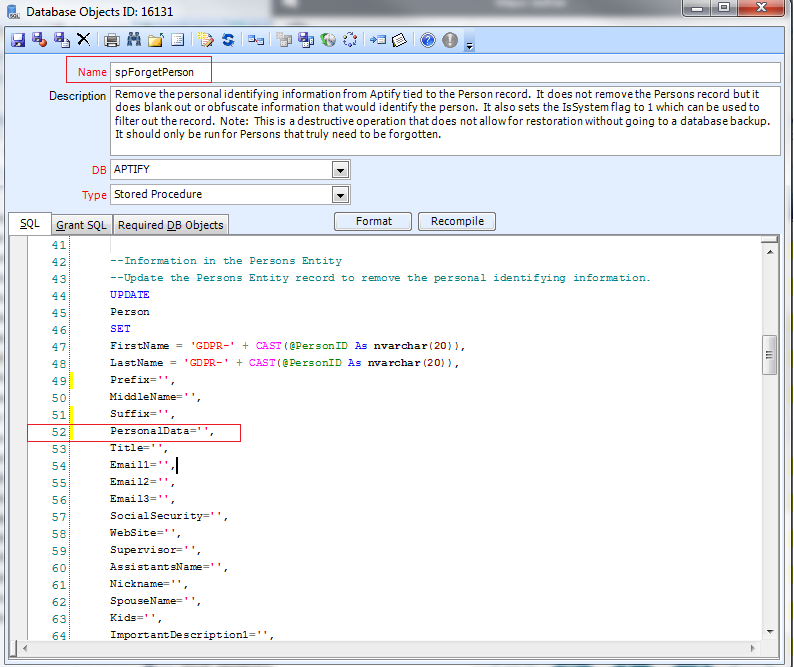The image size is (794, 667).
Task: Click the Save and New icon with document
Action: (x=62, y=40)
